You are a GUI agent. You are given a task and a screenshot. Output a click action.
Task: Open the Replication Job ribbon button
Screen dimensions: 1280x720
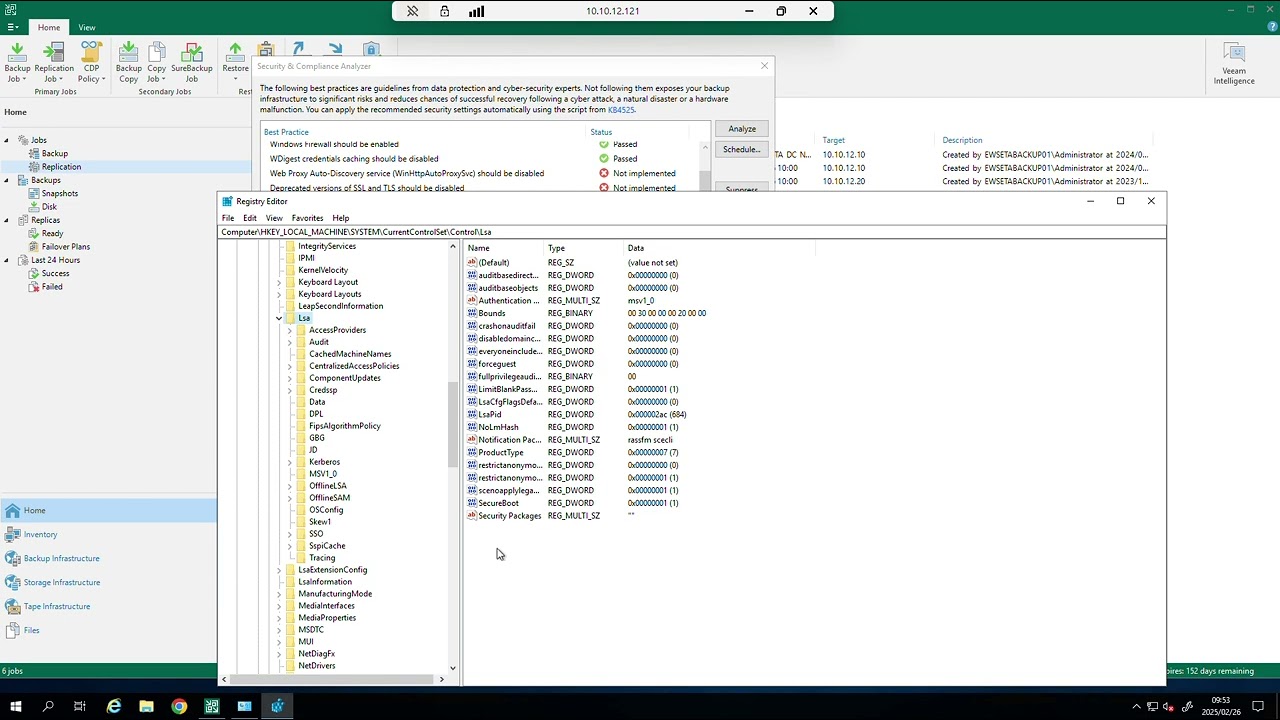(x=54, y=62)
